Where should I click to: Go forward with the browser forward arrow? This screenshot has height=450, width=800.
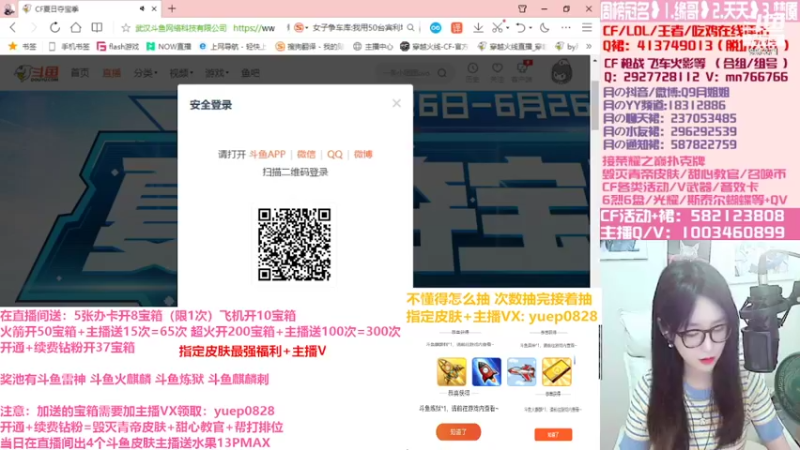[34, 28]
